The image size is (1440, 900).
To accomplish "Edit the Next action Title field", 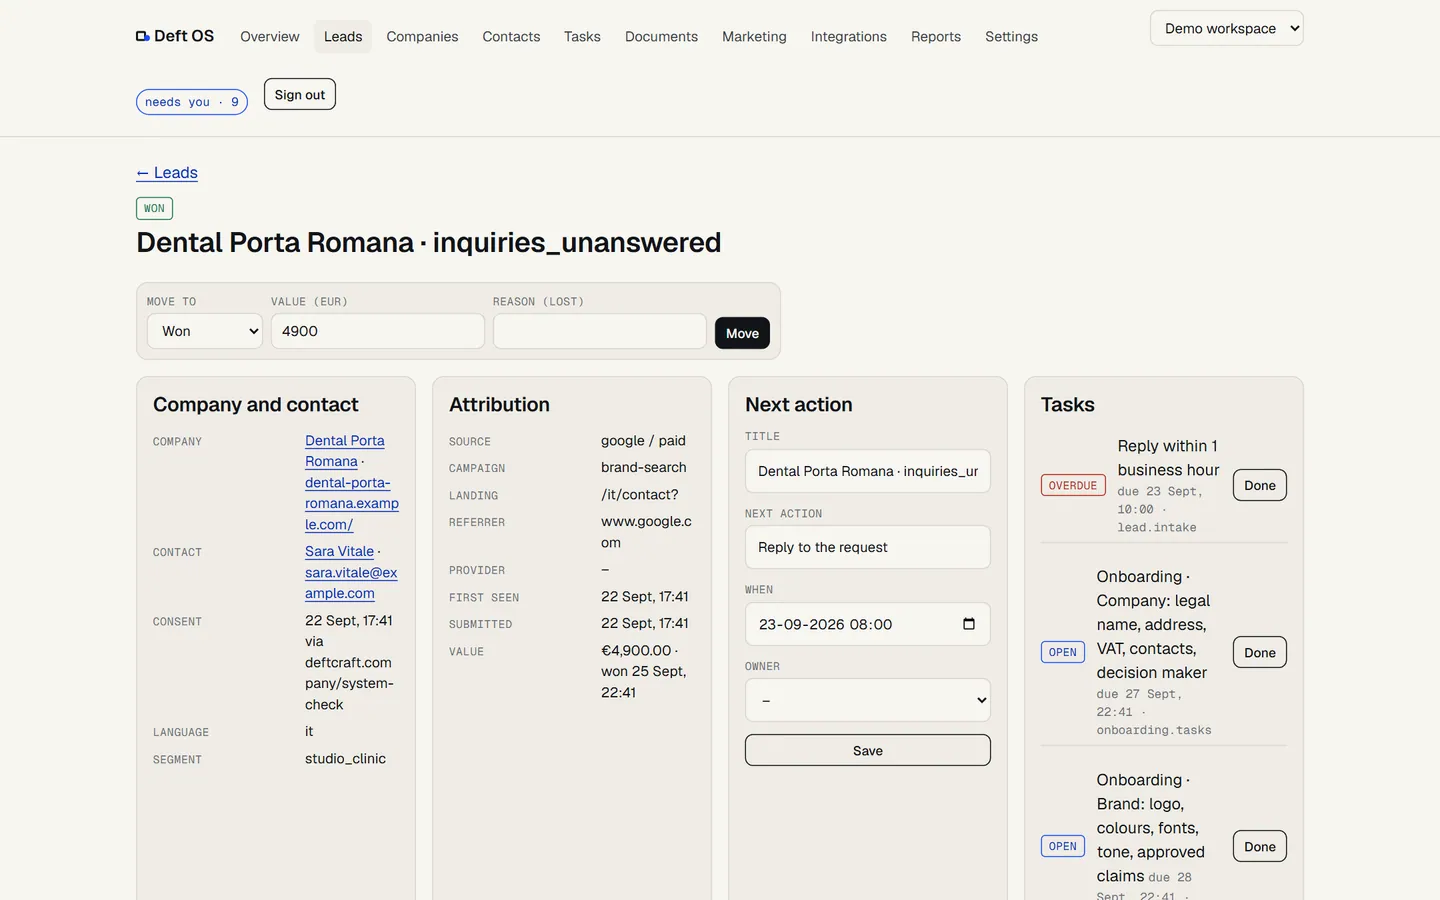I will [x=868, y=471].
